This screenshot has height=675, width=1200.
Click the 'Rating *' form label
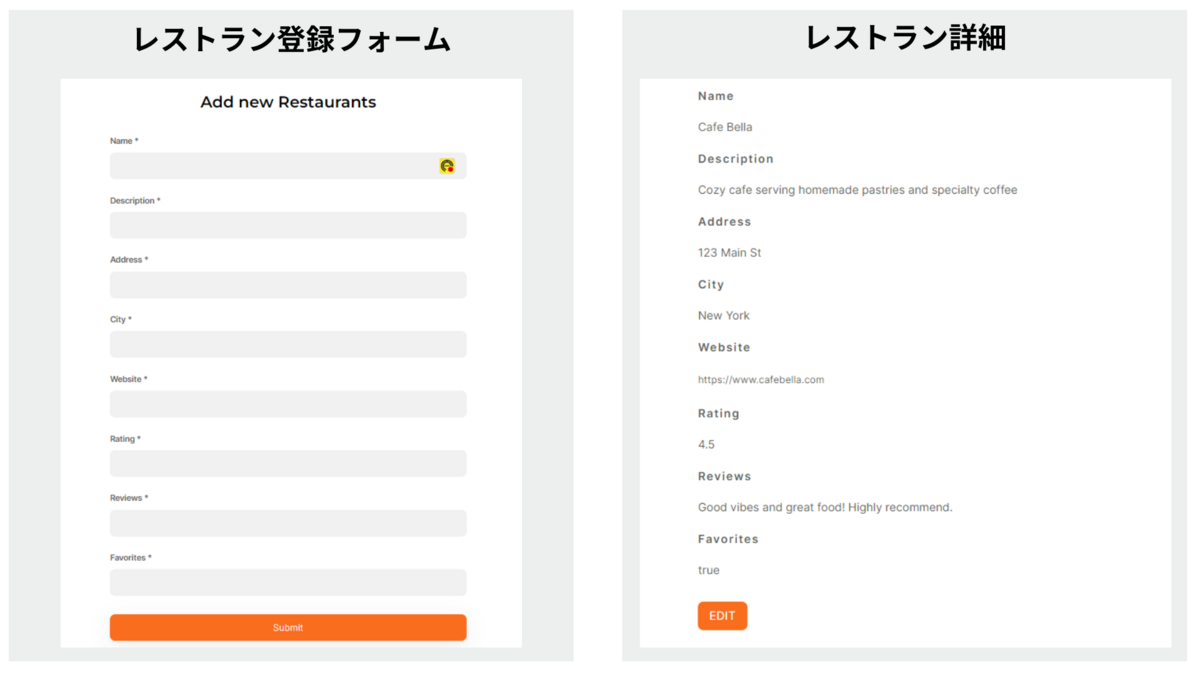125,439
